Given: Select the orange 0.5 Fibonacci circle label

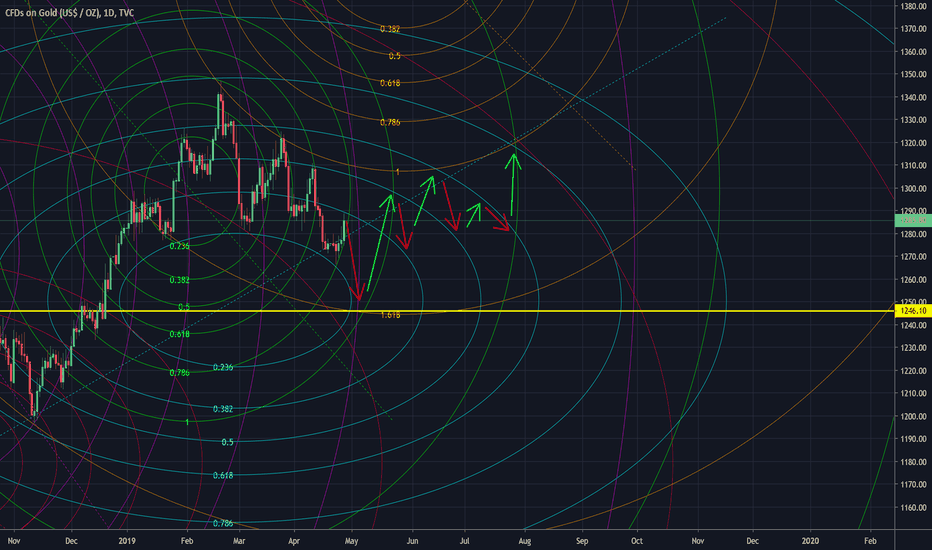Looking at the screenshot, I should (x=395, y=56).
